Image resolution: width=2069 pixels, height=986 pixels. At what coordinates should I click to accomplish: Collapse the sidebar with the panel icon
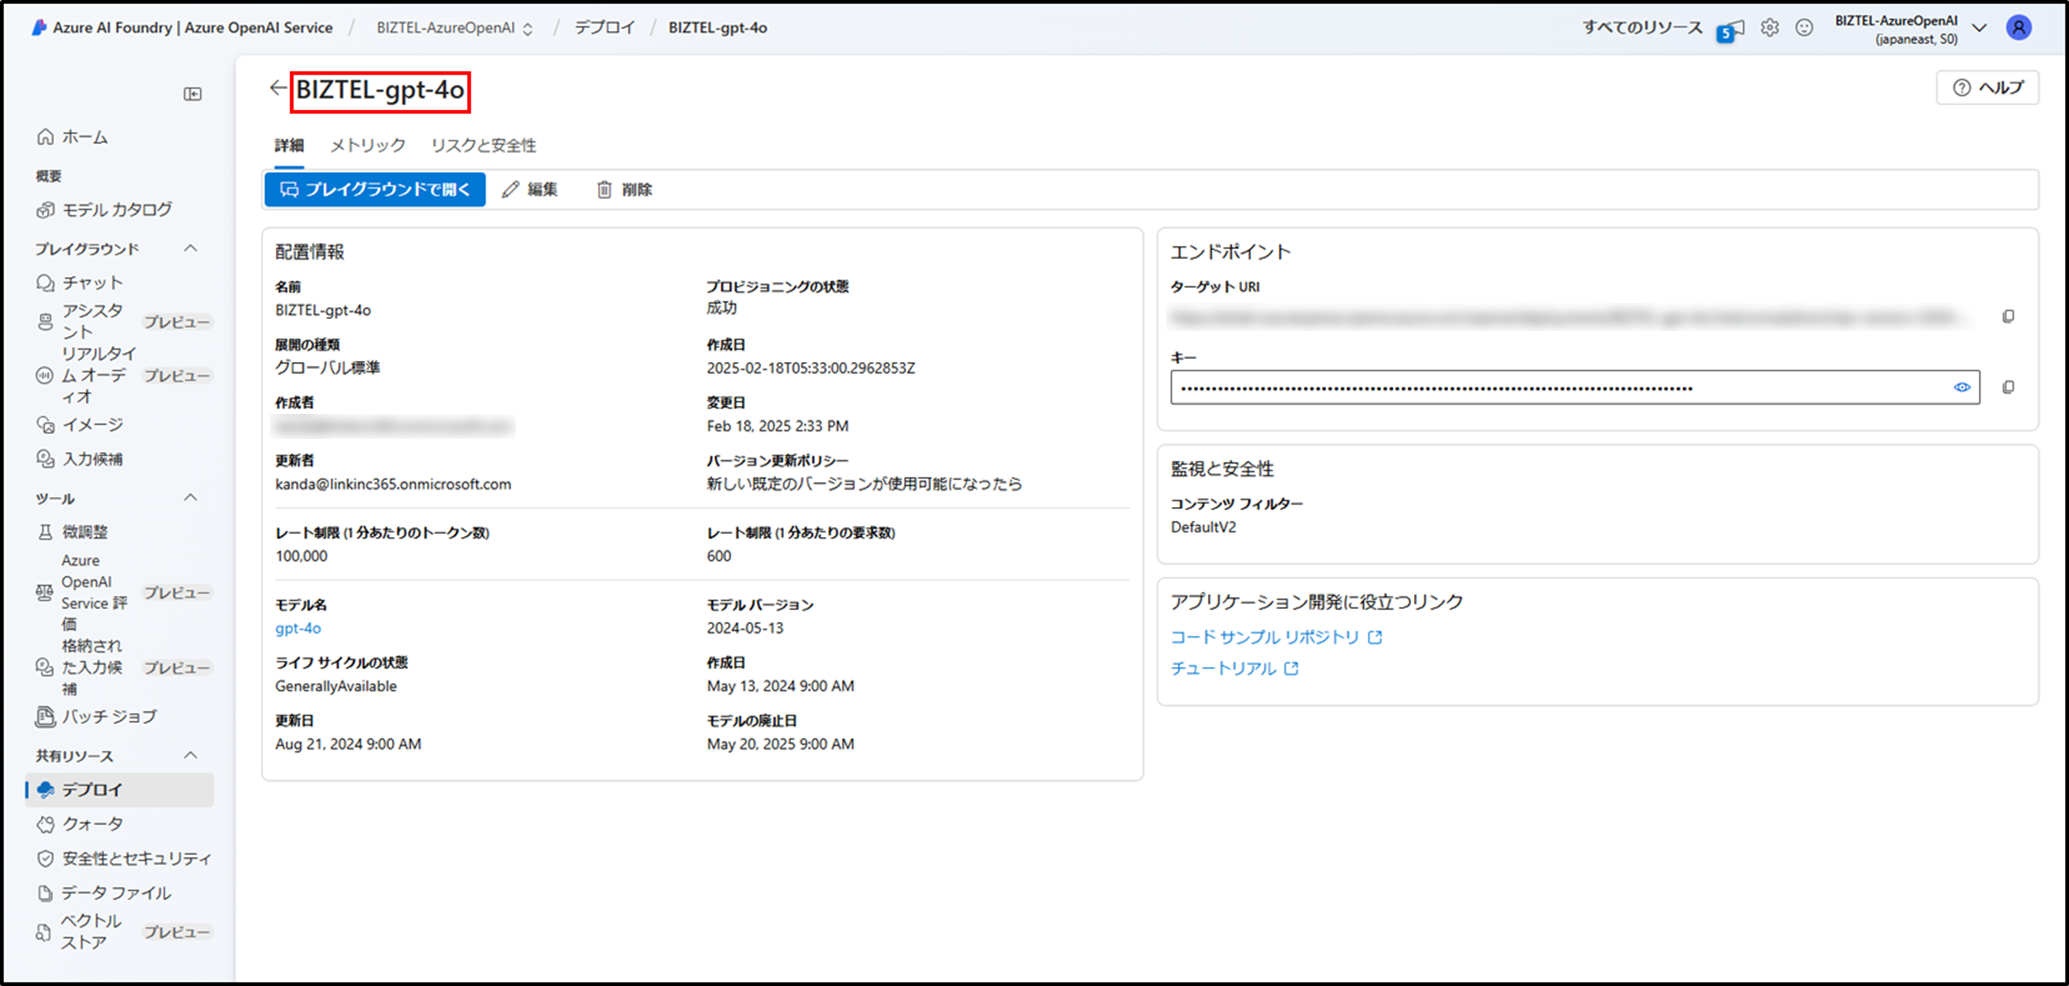(x=193, y=94)
